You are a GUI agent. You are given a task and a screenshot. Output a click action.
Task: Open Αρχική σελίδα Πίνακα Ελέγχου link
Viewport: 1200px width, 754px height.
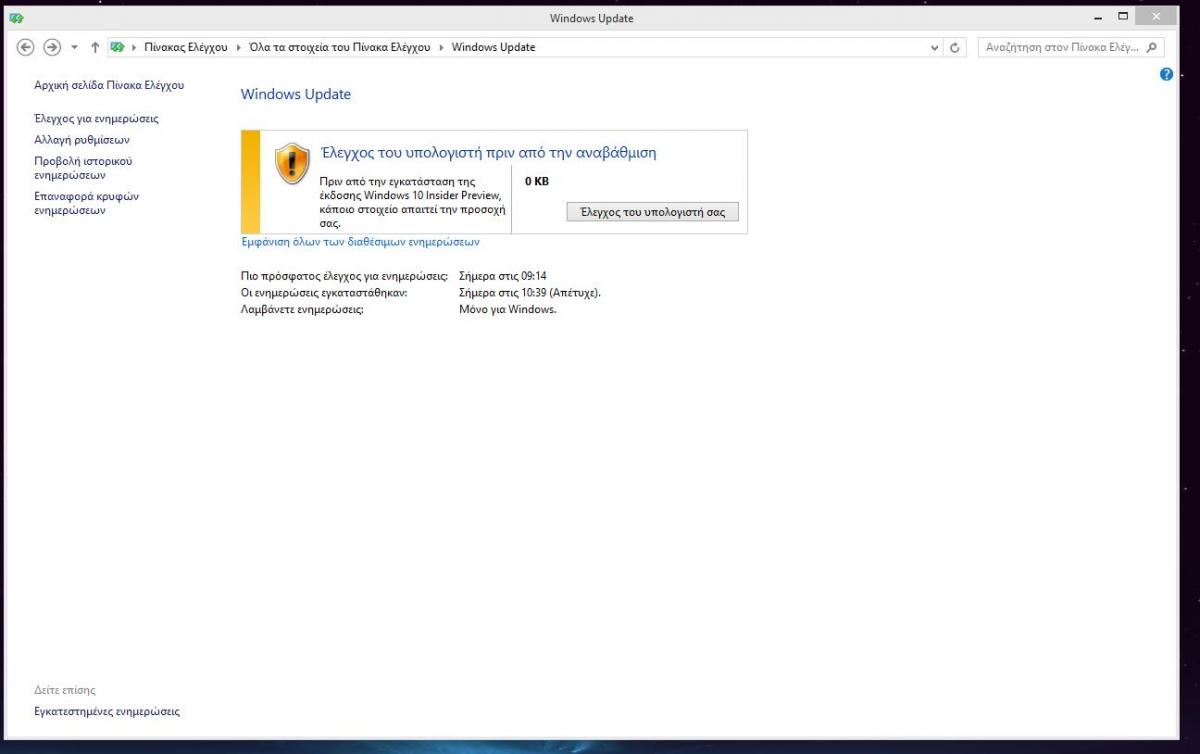pyautogui.click(x=109, y=85)
